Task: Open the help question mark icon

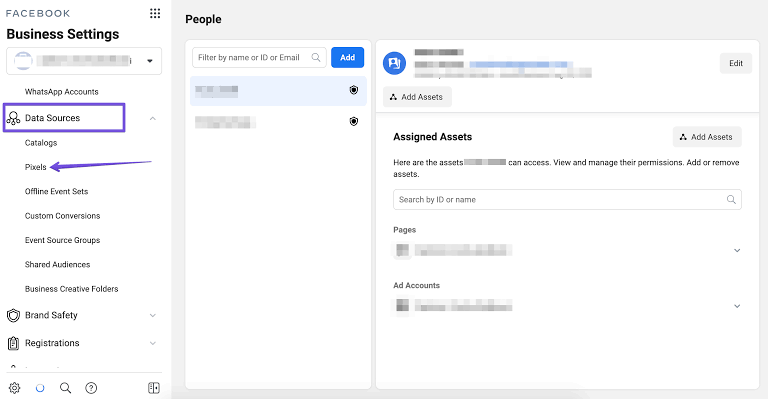Action: click(91, 388)
